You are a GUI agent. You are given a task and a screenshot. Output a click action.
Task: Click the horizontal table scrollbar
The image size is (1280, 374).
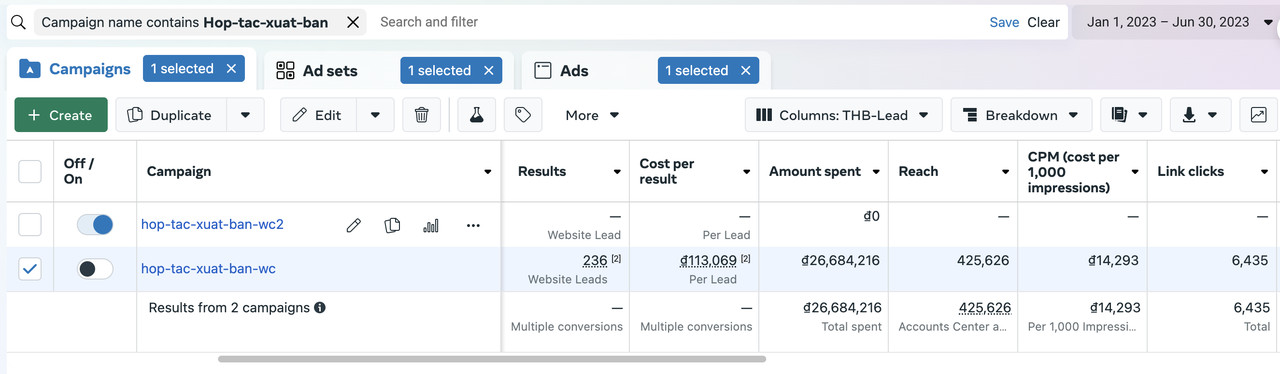tap(492, 358)
